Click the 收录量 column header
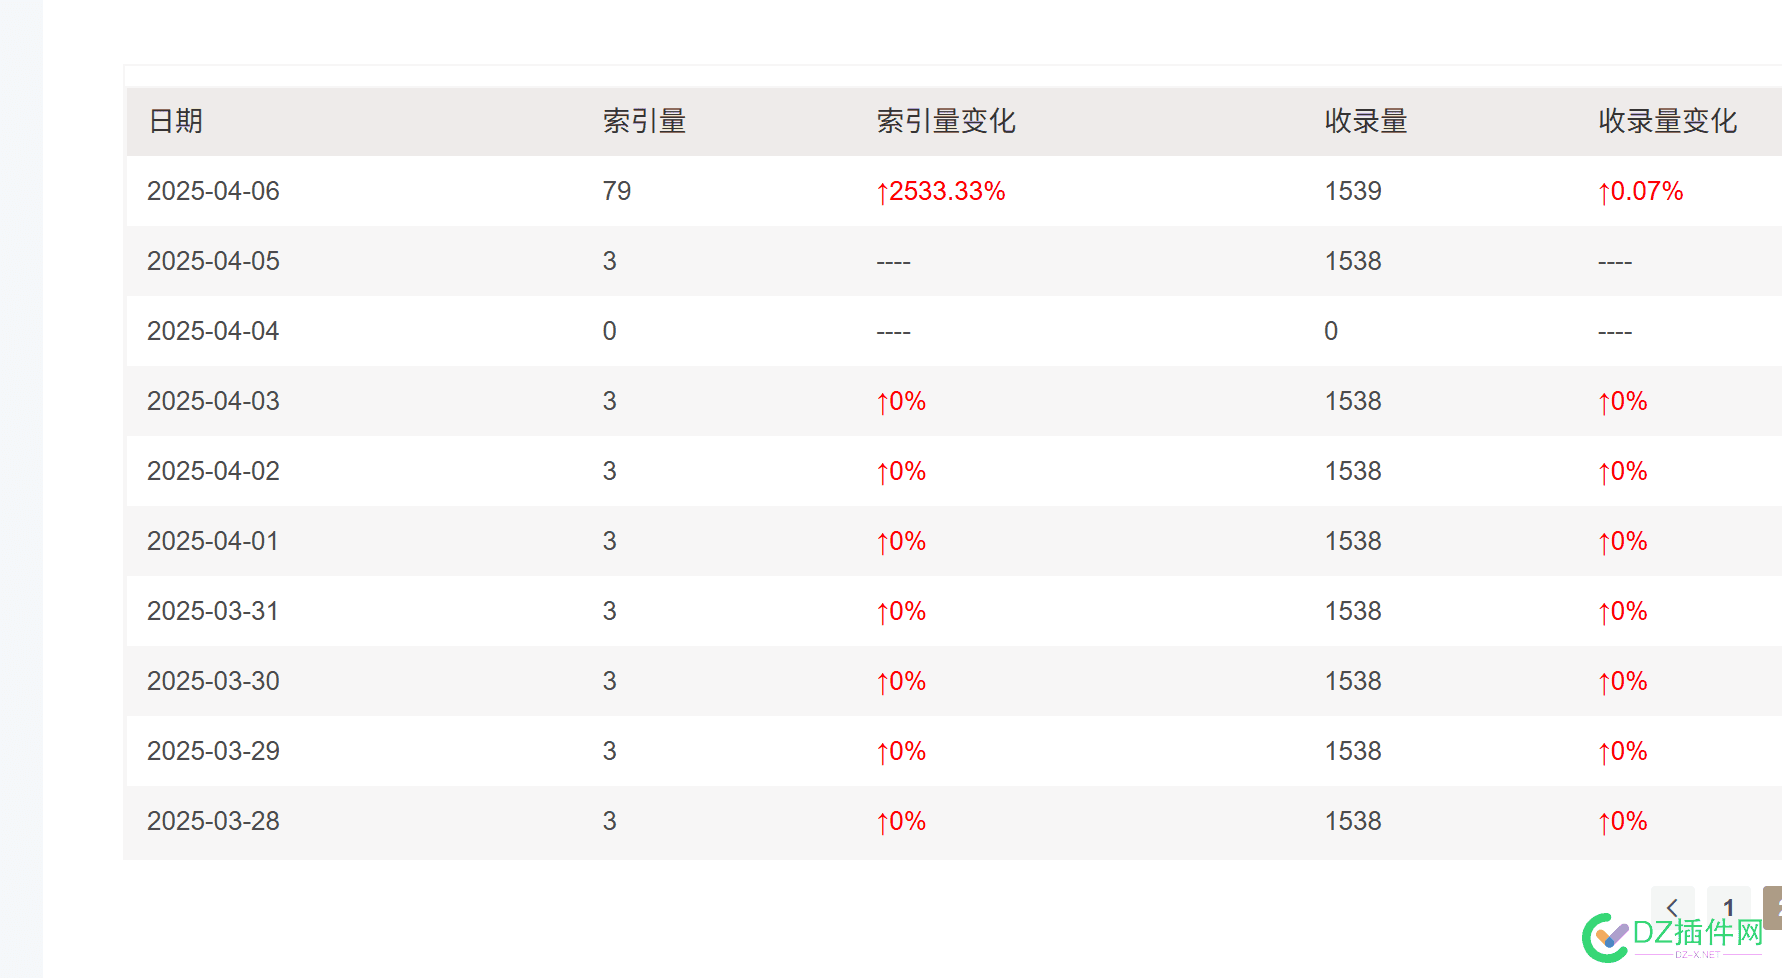The height and width of the screenshot is (978, 1782). tap(1366, 121)
